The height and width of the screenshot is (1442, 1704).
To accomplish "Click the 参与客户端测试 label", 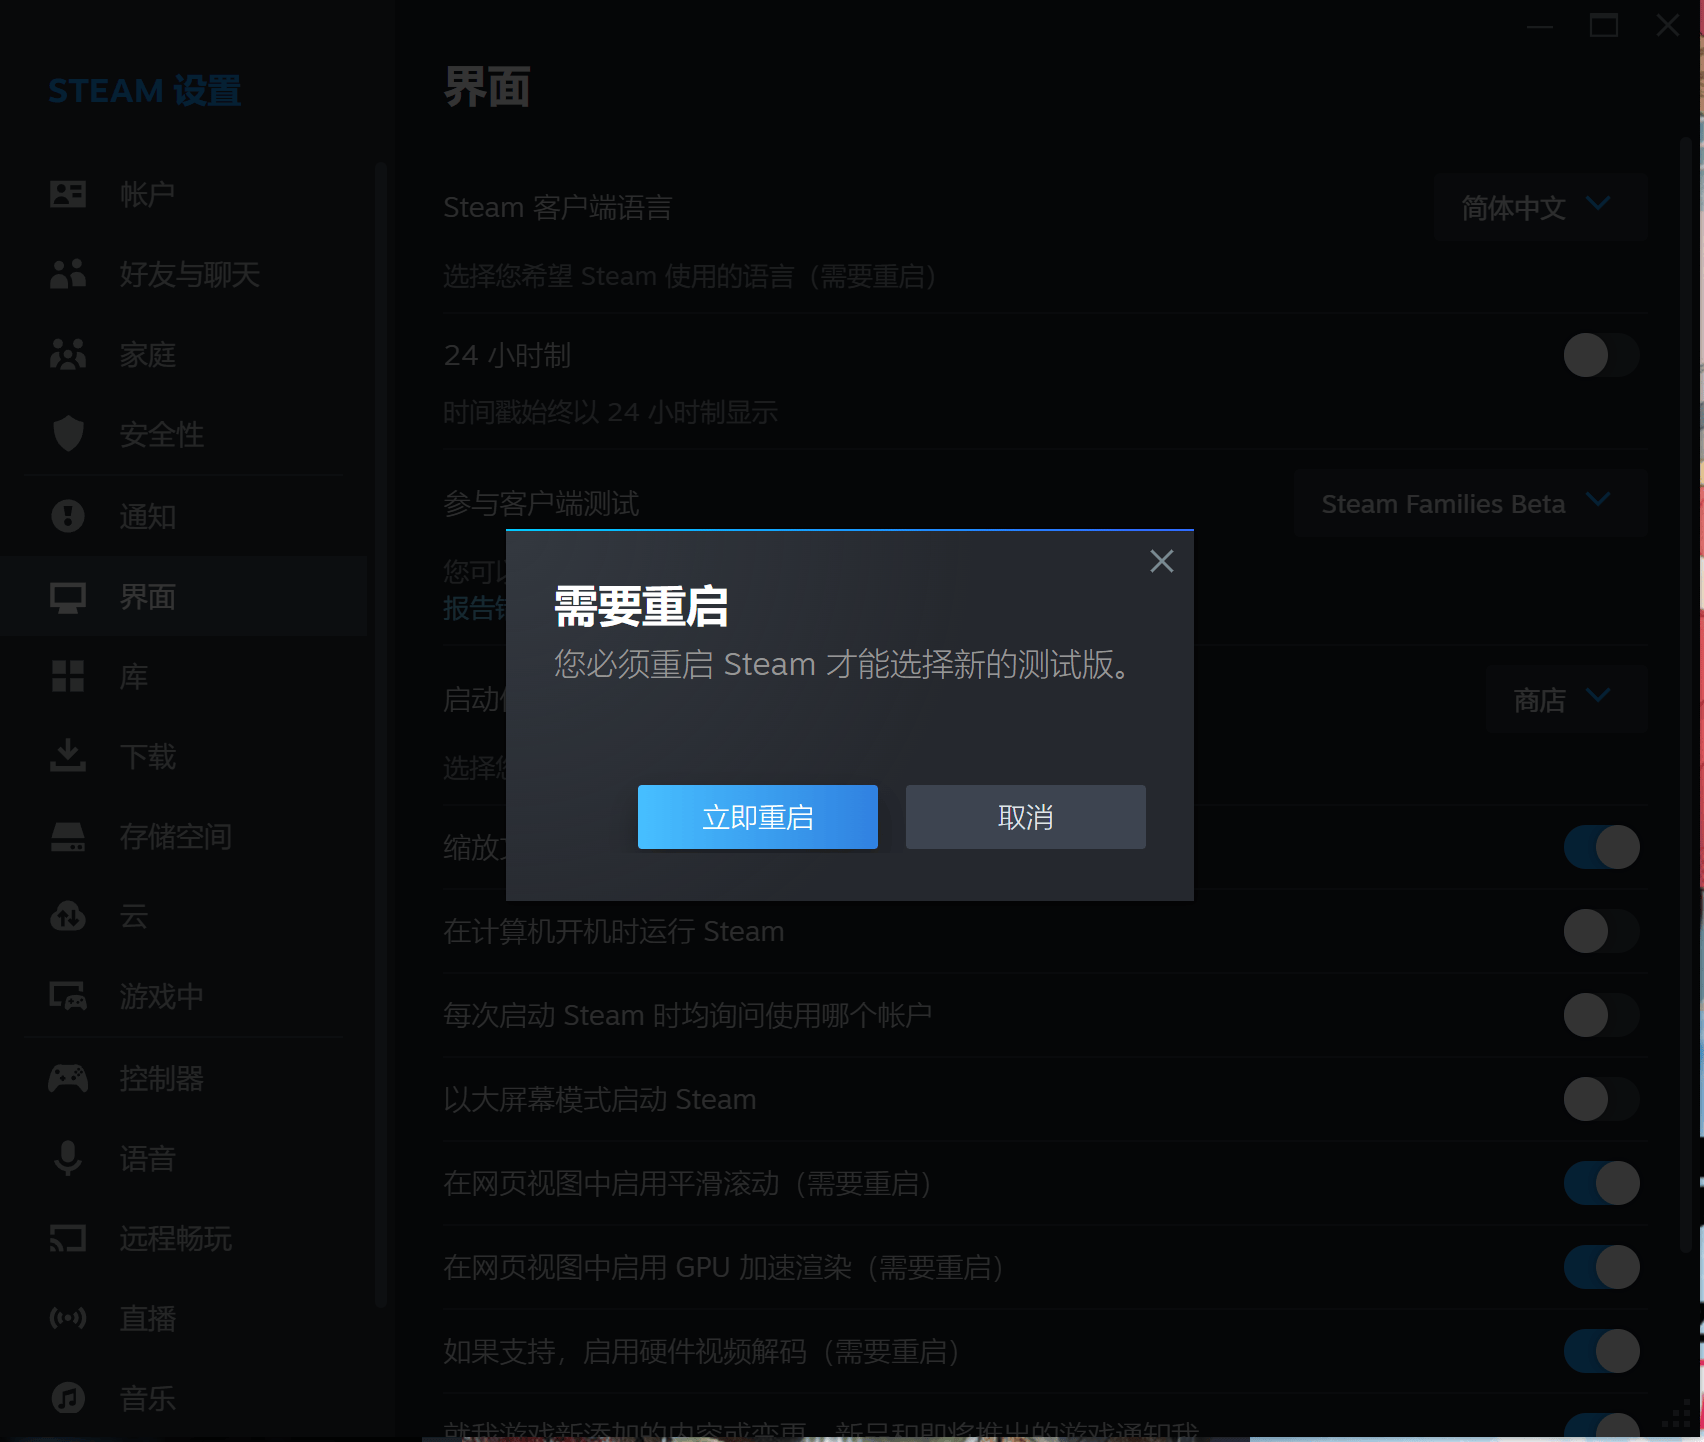I will click(x=541, y=503).
